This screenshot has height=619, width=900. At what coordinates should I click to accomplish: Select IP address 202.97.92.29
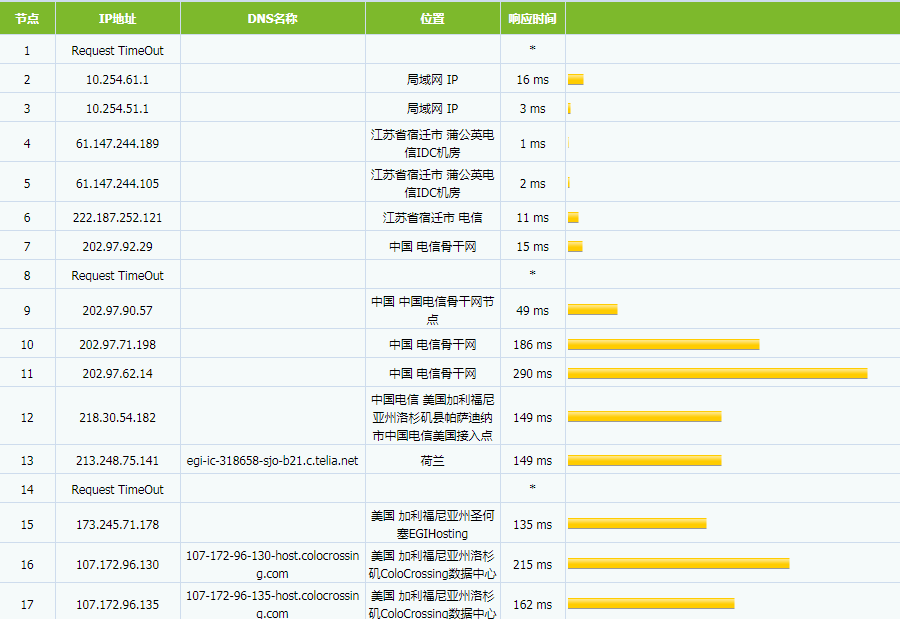[x=117, y=246]
